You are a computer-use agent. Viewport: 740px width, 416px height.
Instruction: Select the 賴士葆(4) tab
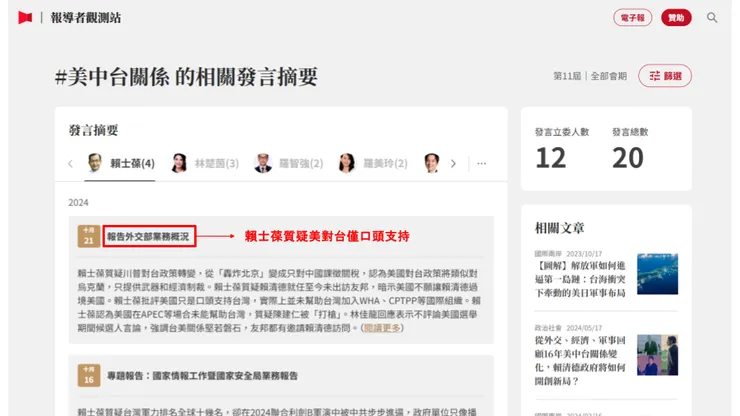(120, 163)
